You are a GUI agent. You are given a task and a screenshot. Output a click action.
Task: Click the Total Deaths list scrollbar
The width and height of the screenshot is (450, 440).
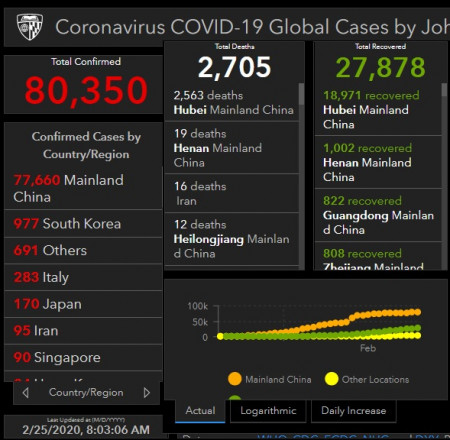(x=301, y=94)
